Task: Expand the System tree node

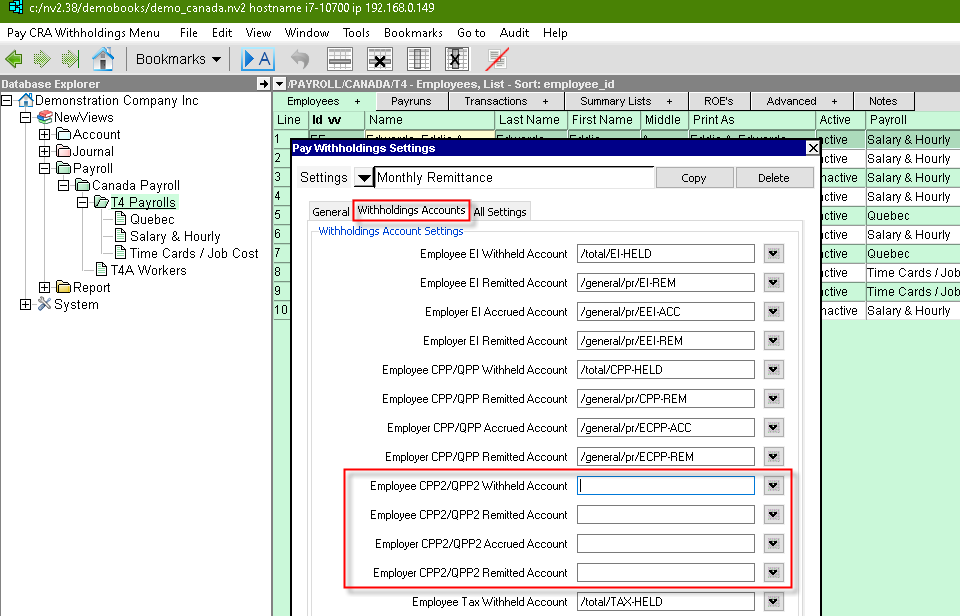Action: click(x=26, y=305)
